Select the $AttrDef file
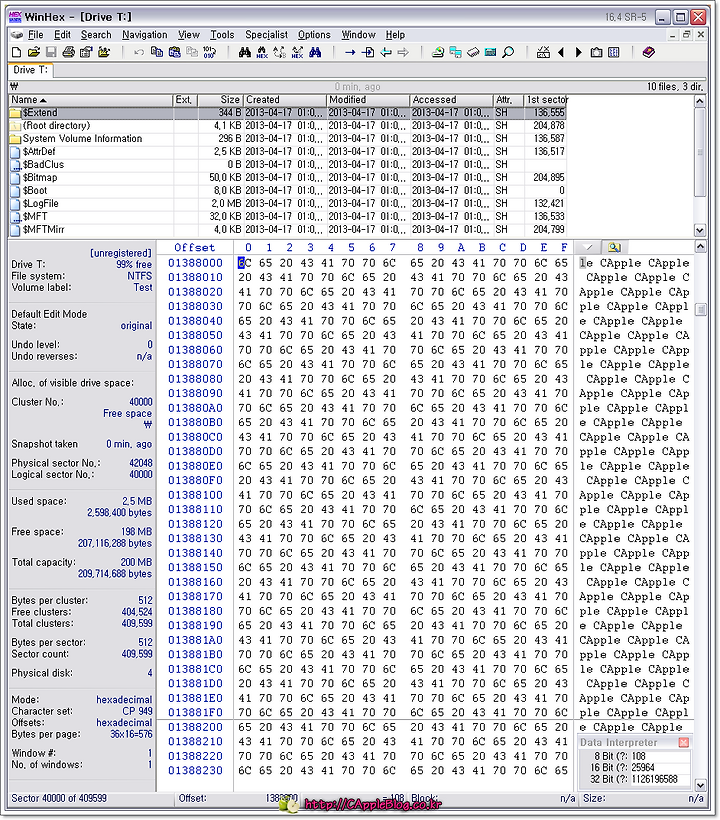This screenshot has height=820, width=720. [x=288, y=152]
